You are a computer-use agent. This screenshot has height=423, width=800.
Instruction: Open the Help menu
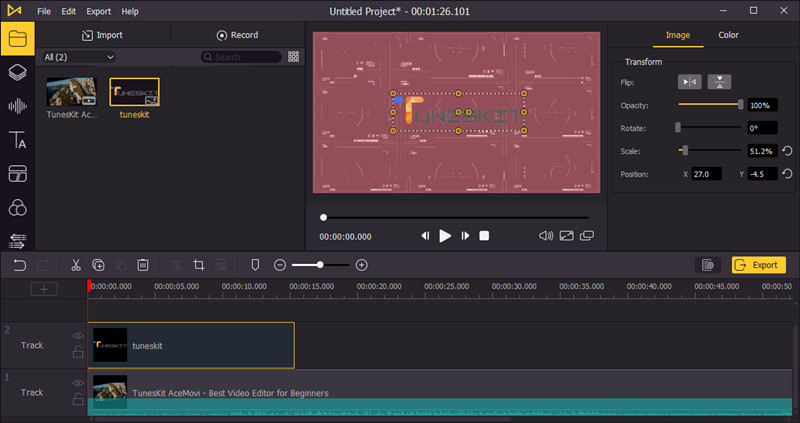(130, 11)
